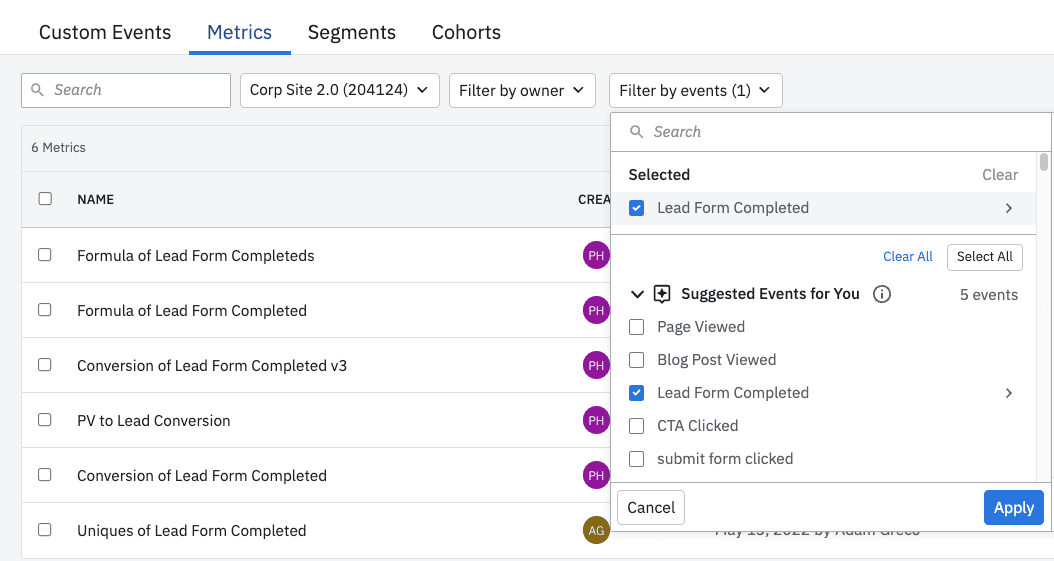Viewport: 1054px width, 561px height.
Task: Click the Clear All link
Action: pos(907,257)
